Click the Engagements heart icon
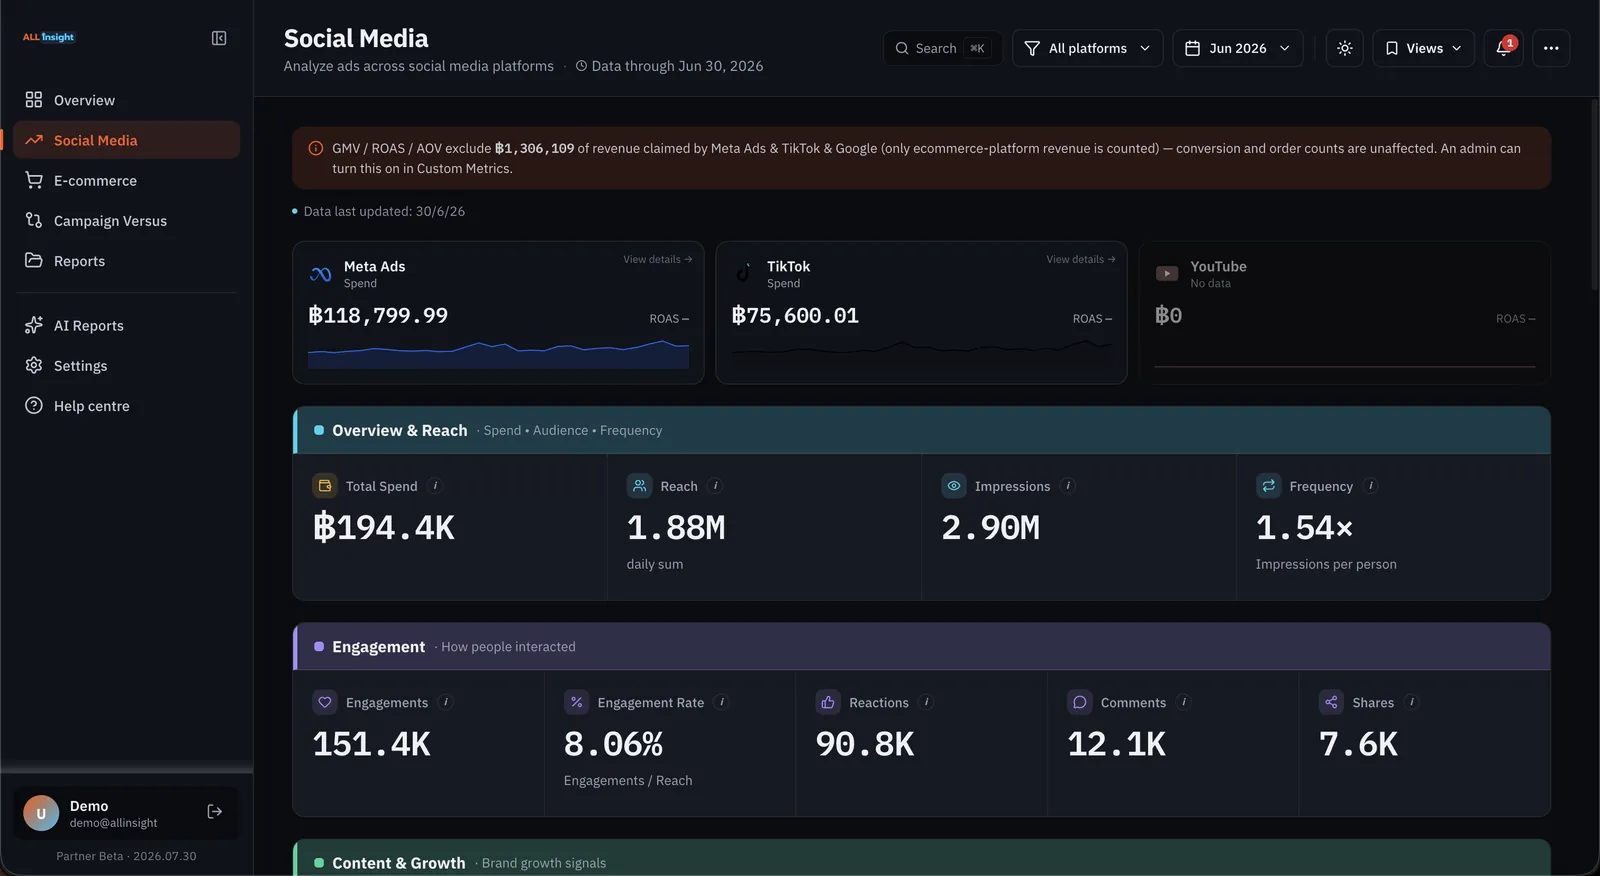Screen dimensions: 1600x876 click(325, 702)
